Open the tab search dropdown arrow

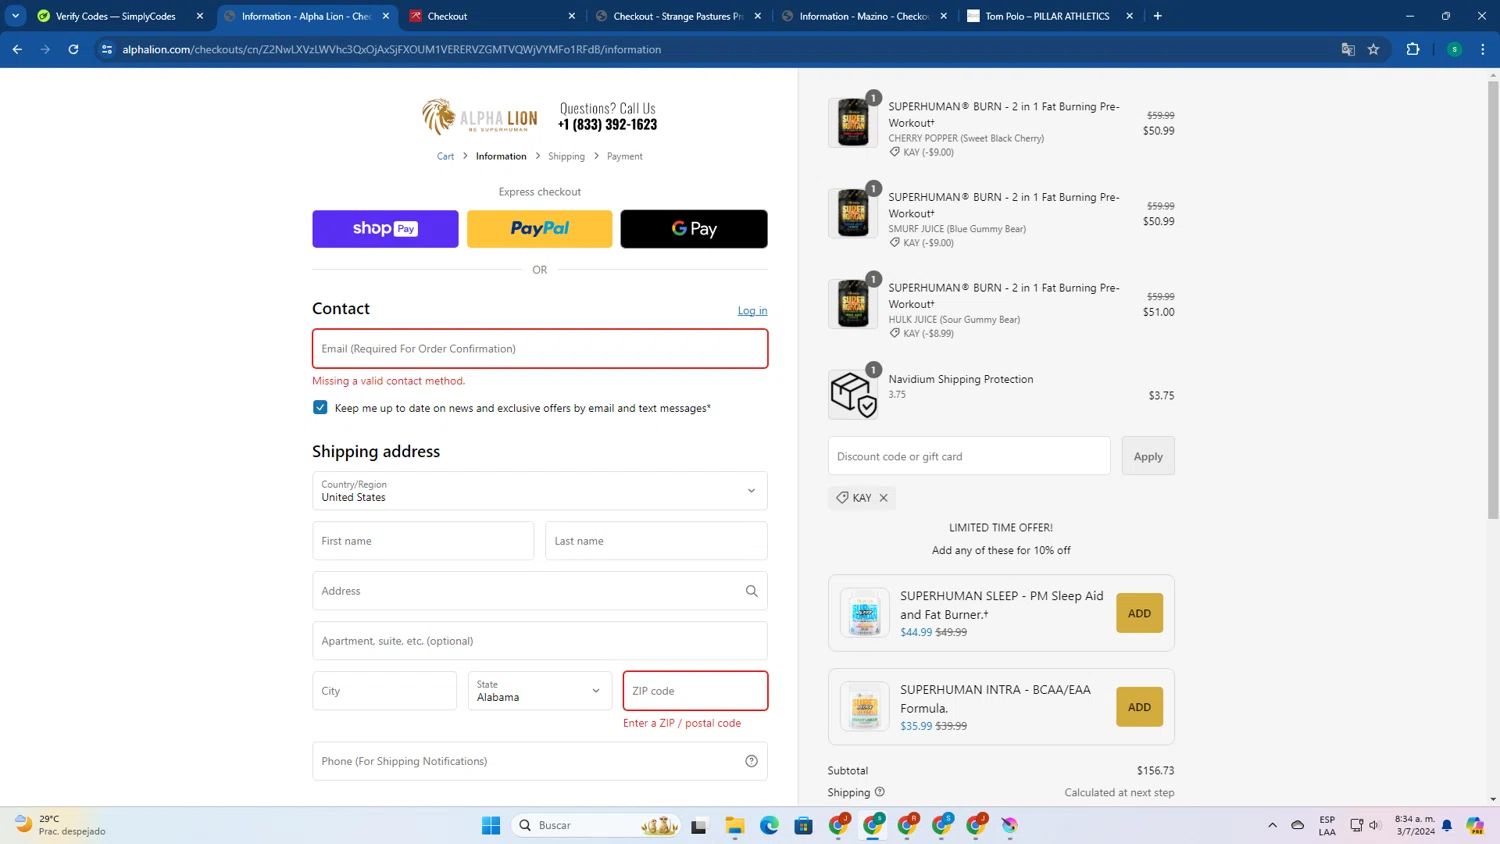(x=16, y=16)
